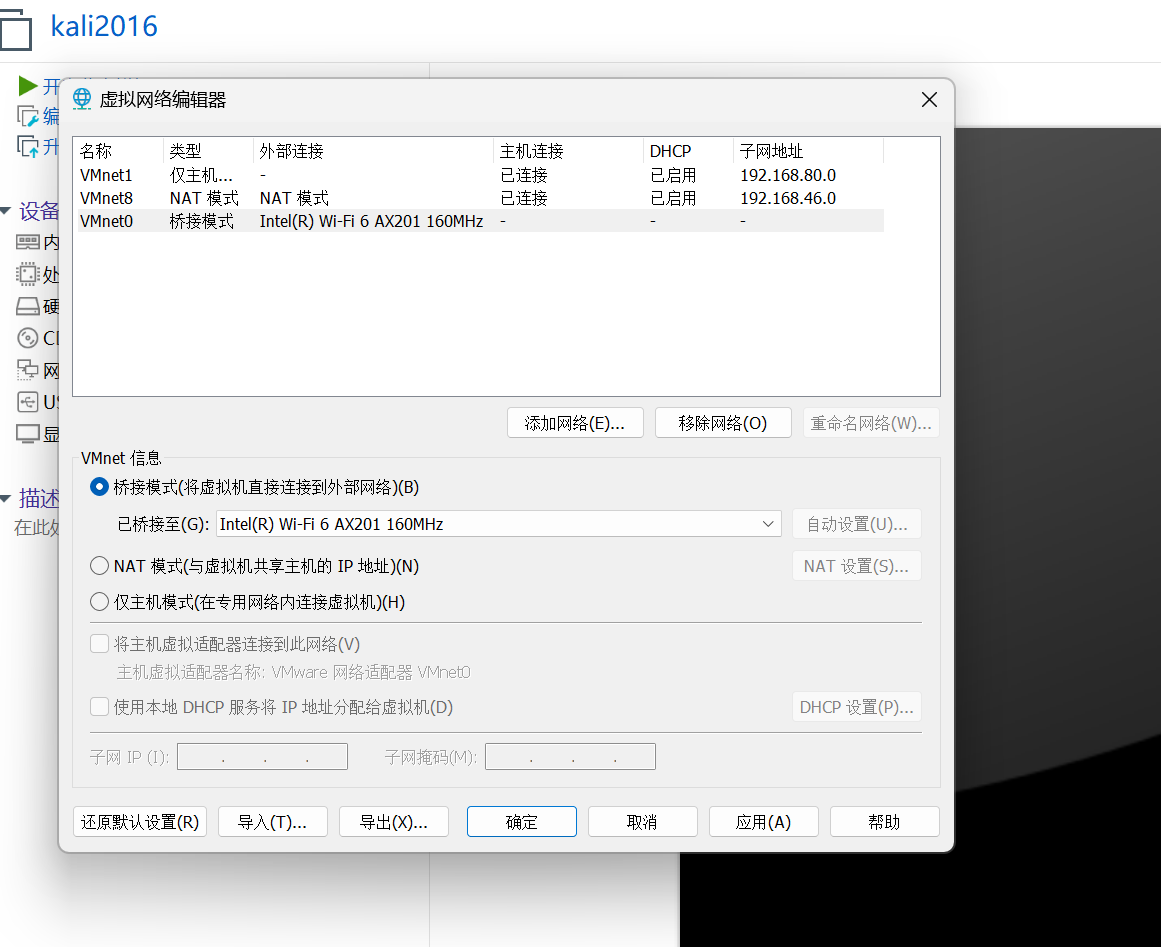Select the VMnet8 row in network list

pos(481,198)
